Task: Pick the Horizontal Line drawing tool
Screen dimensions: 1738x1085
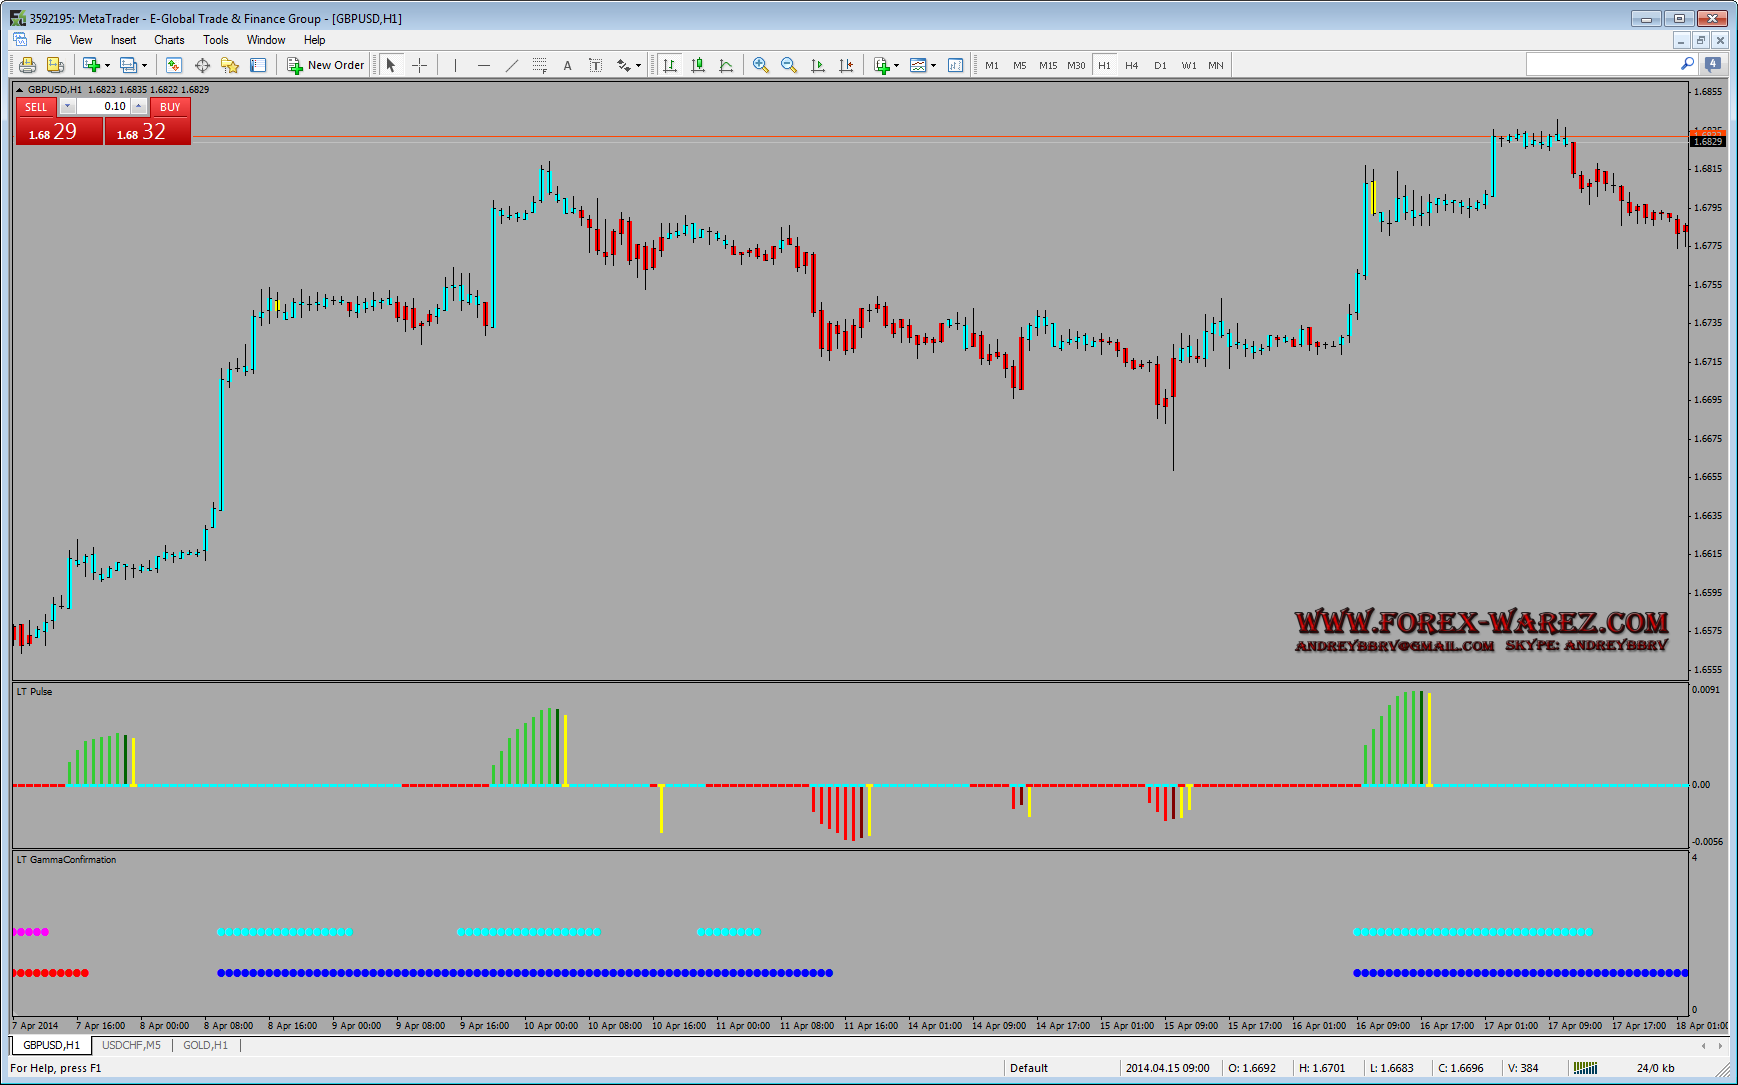Action: click(484, 65)
